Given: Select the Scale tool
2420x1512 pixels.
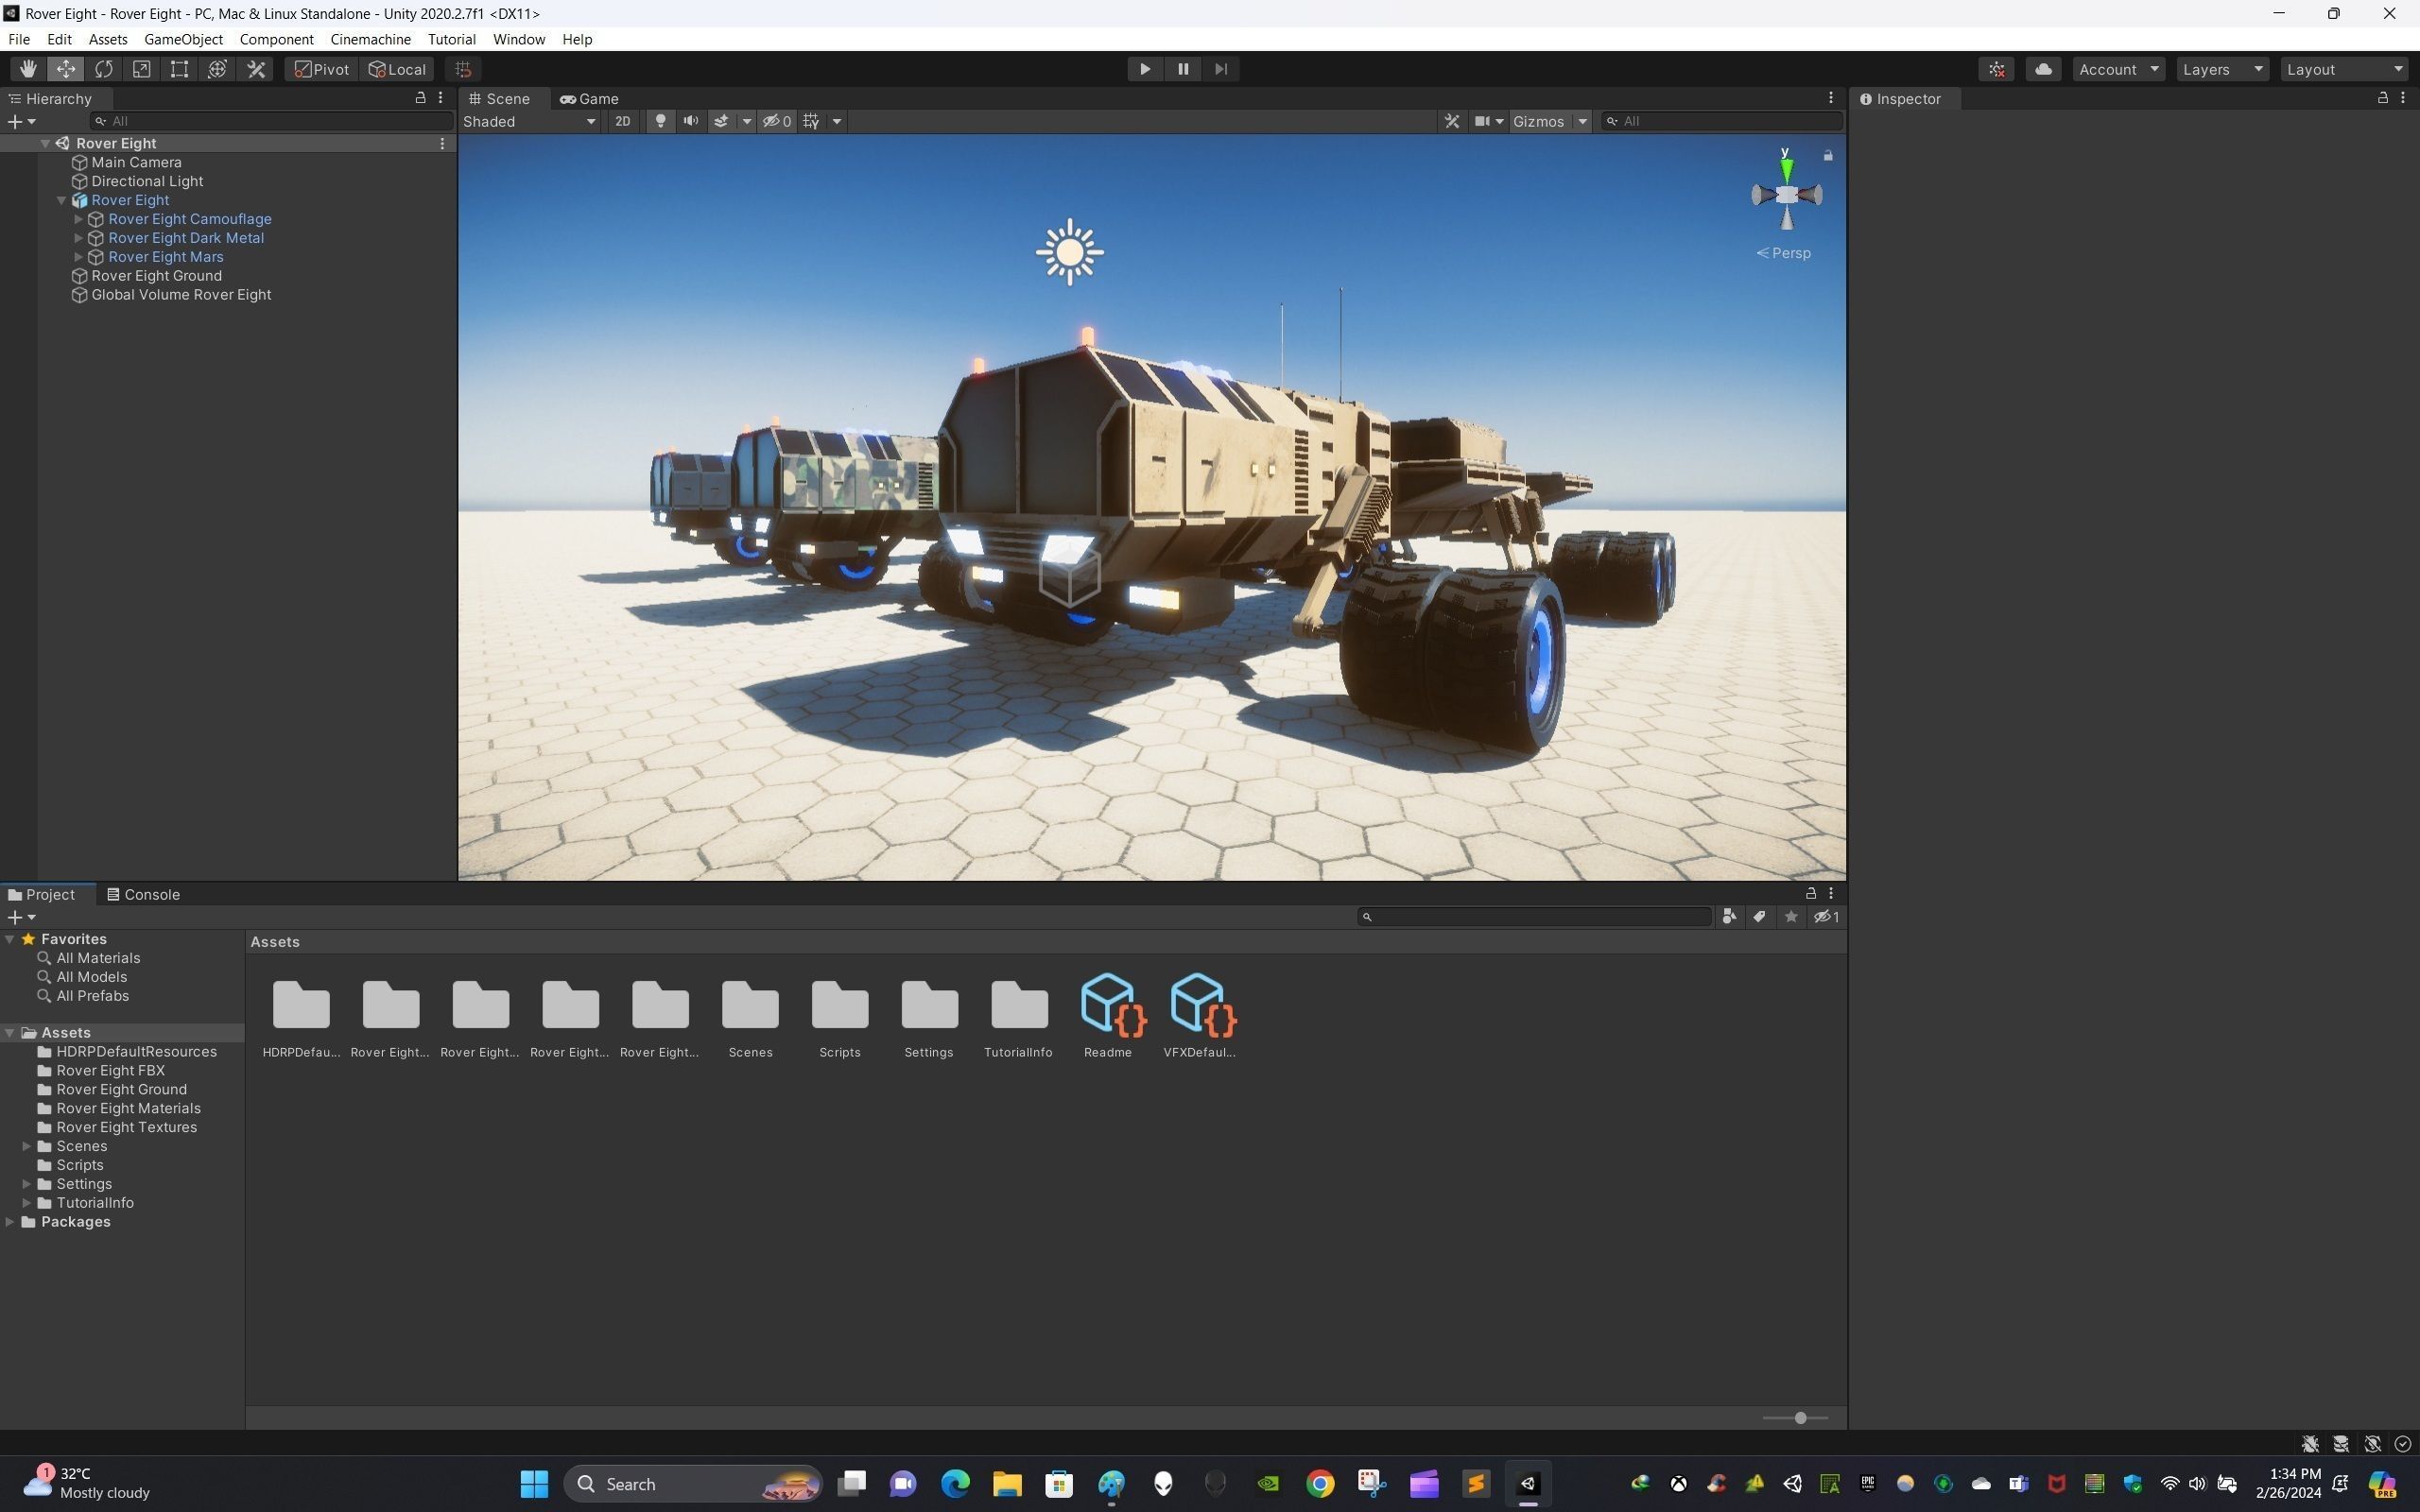Looking at the screenshot, I should [x=141, y=69].
